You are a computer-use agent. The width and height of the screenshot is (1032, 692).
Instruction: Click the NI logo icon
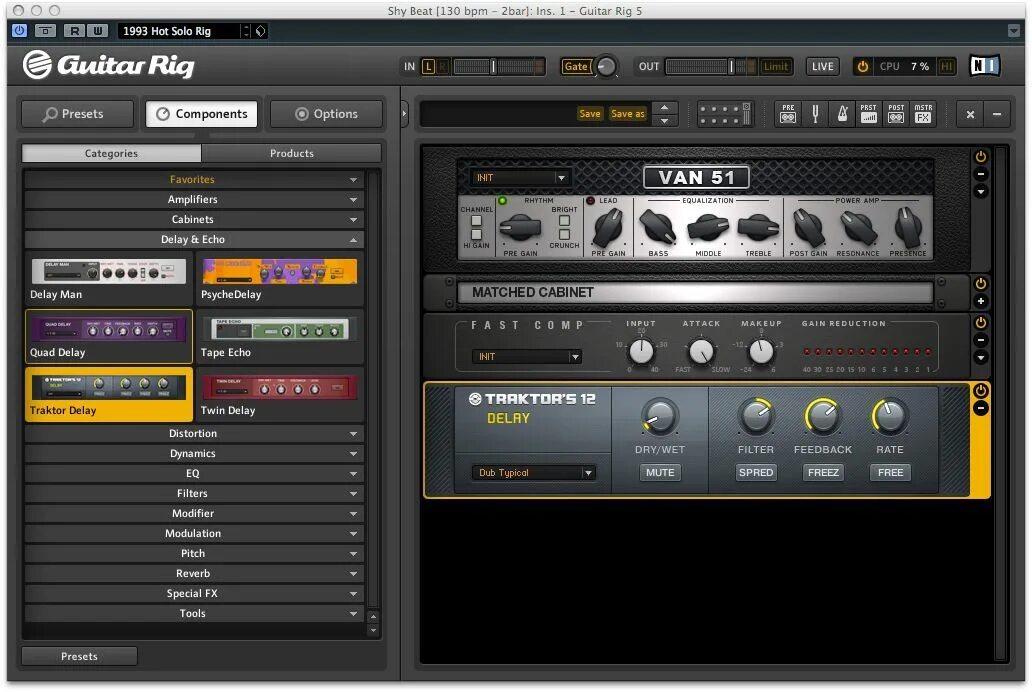tap(985, 66)
